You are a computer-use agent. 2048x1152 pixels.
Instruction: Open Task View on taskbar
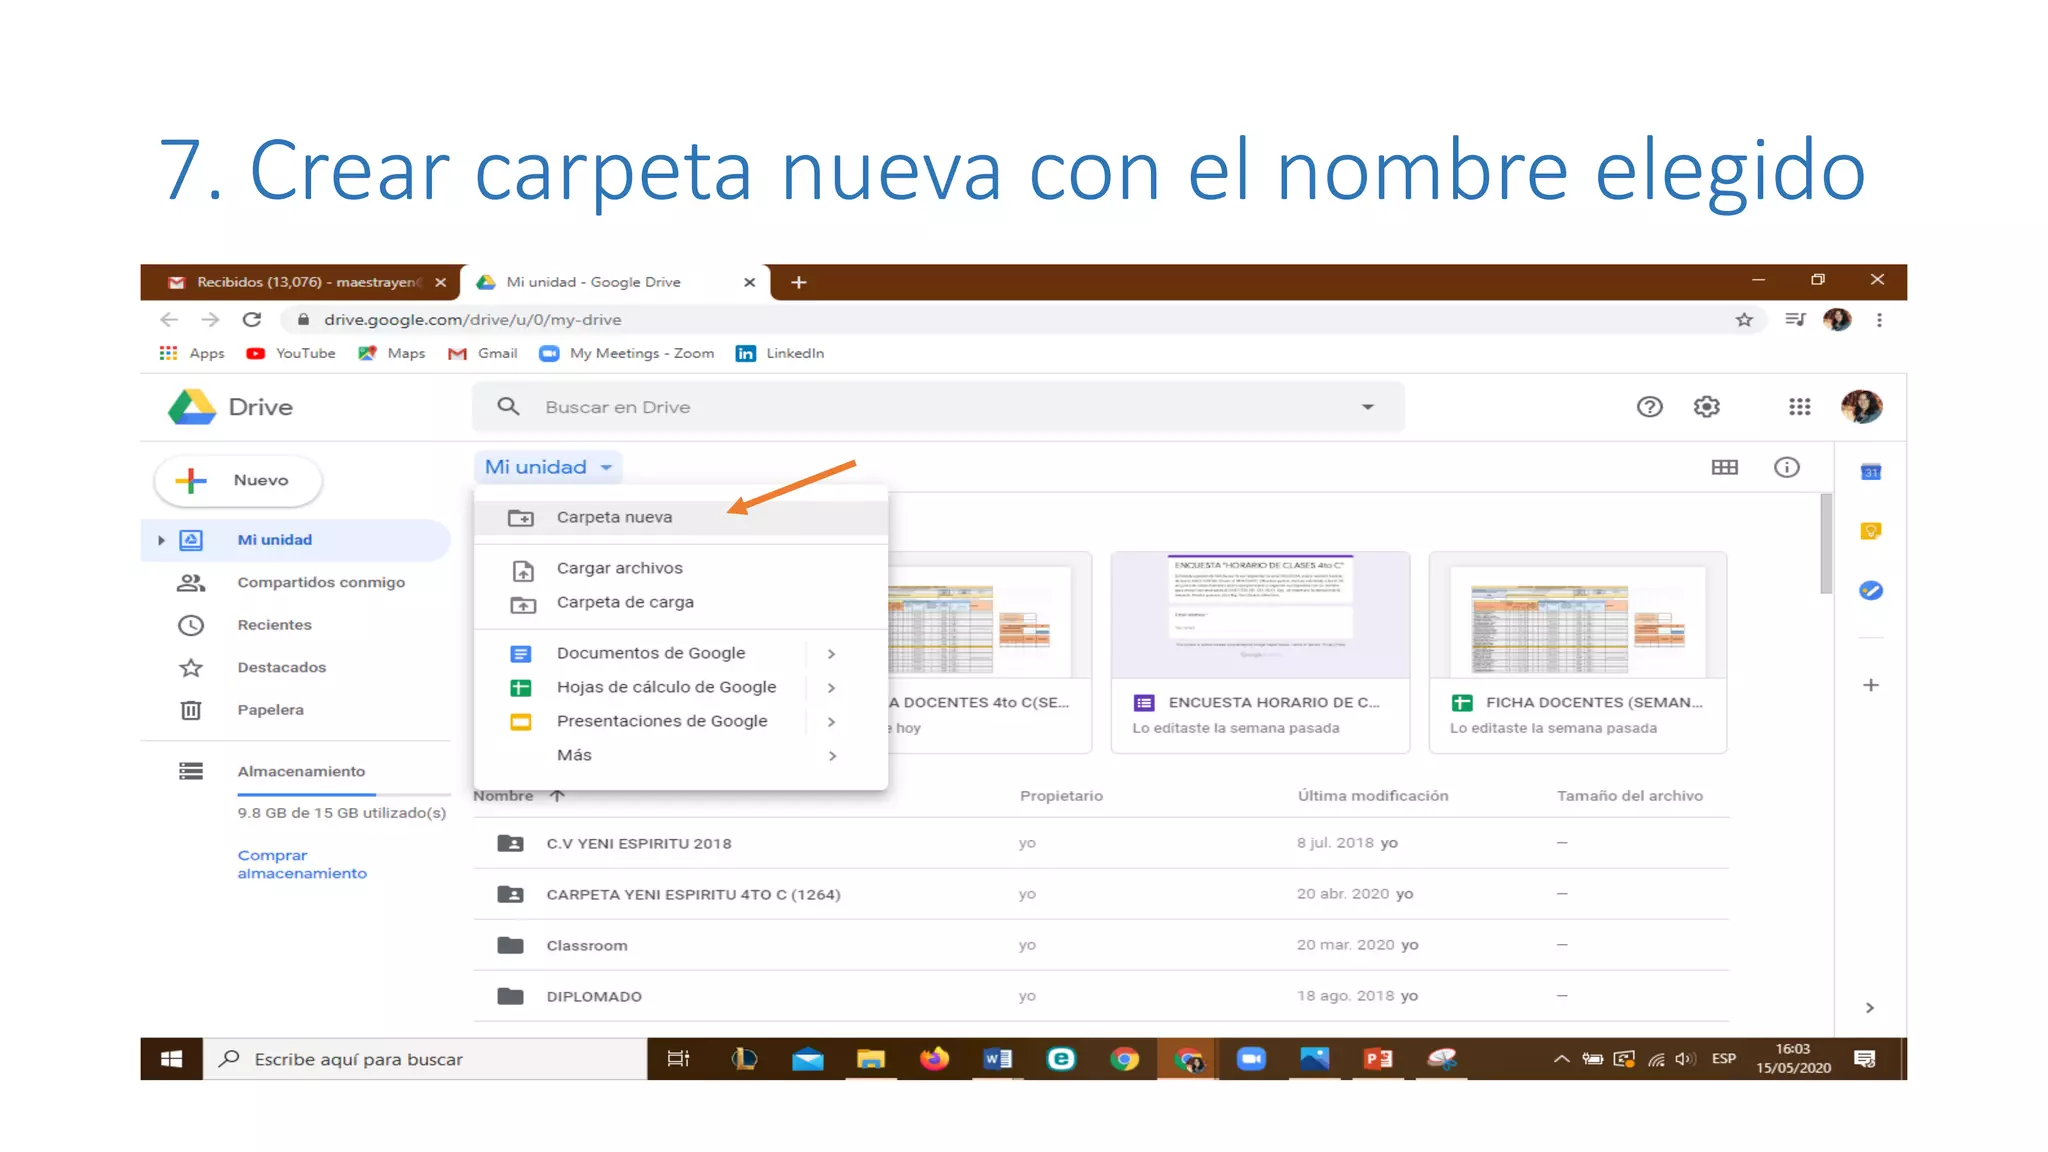point(678,1059)
